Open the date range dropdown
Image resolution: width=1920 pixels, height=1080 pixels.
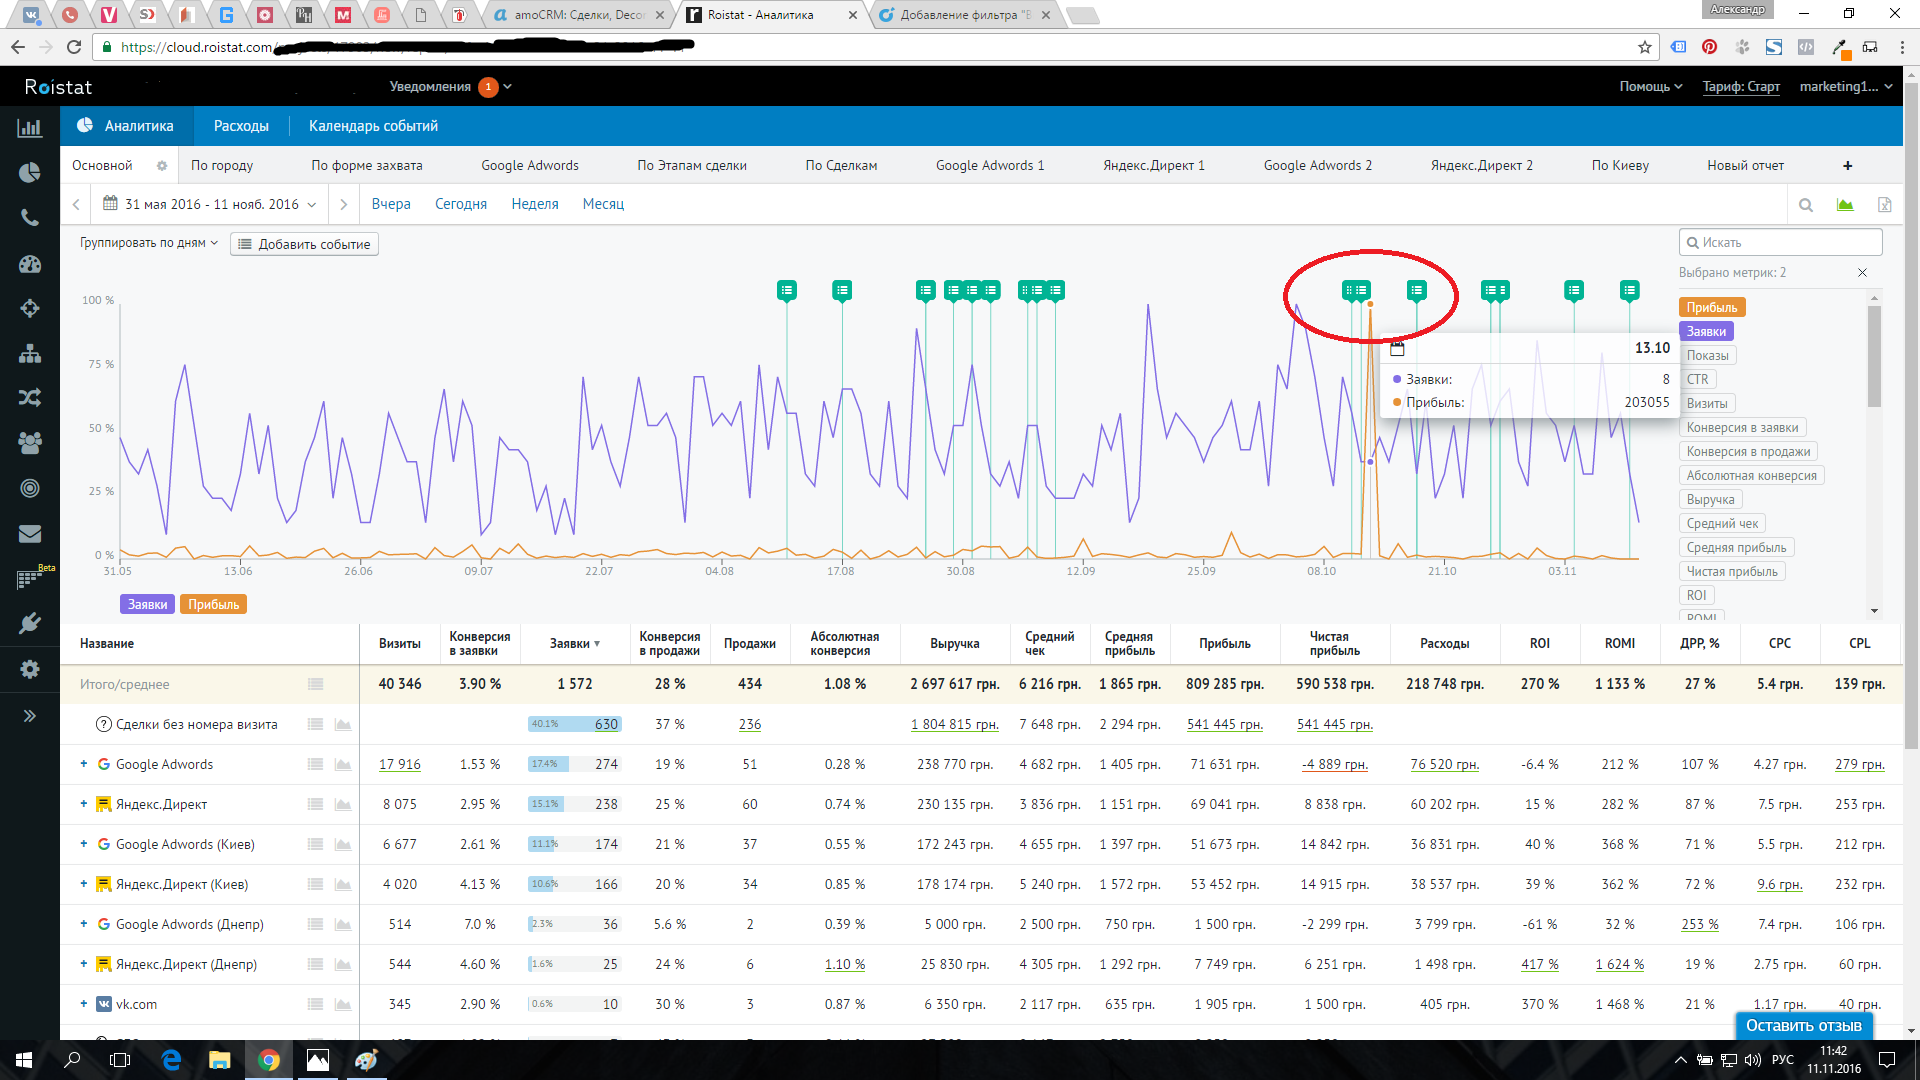(x=210, y=204)
